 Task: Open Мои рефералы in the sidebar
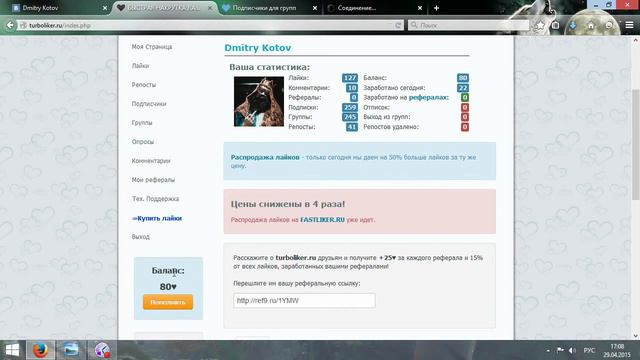(x=153, y=180)
